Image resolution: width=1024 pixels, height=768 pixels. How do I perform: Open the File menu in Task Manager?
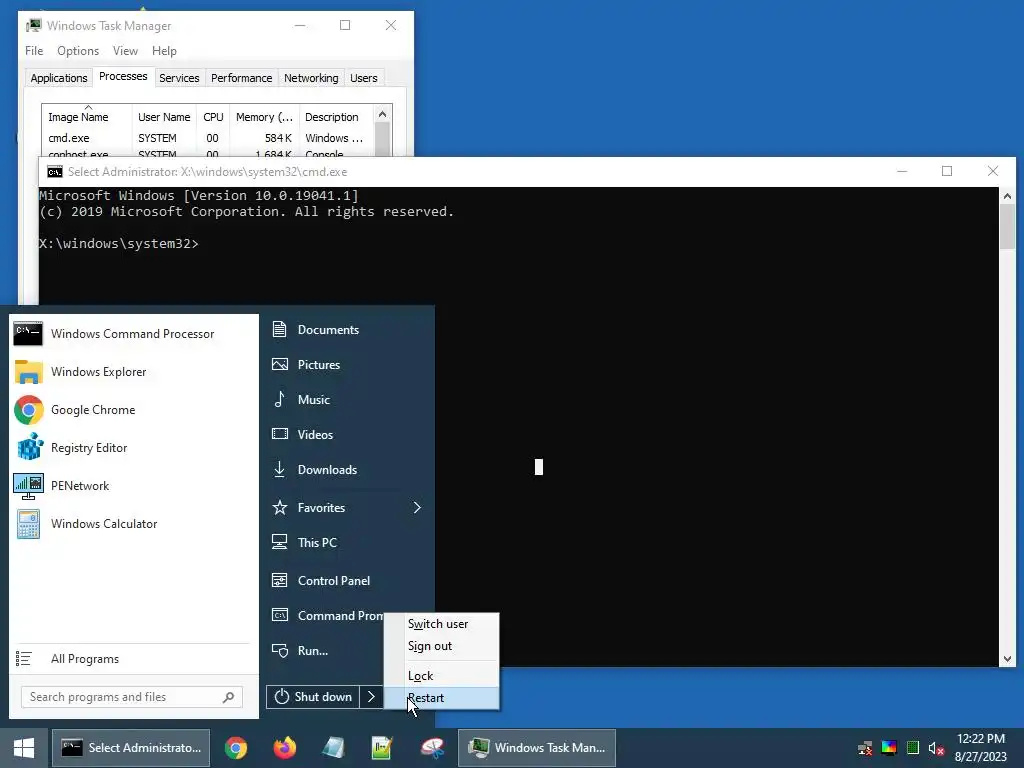34,51
